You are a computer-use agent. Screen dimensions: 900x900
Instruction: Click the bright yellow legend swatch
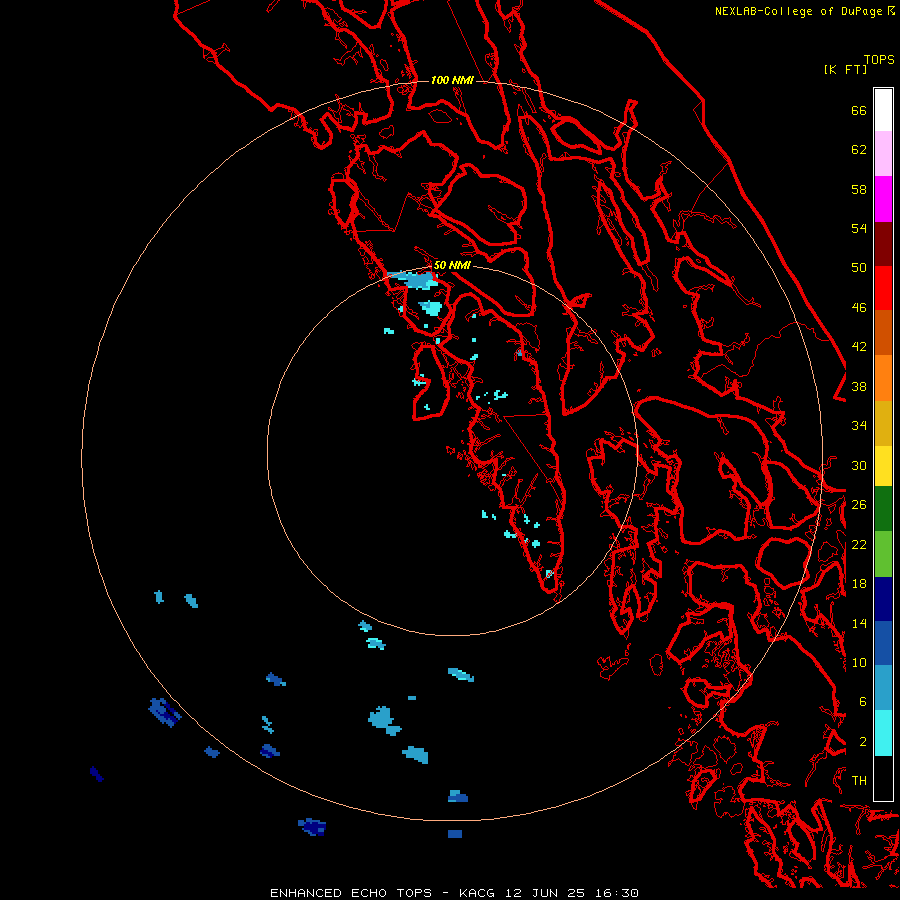click(x=883, y=466)
